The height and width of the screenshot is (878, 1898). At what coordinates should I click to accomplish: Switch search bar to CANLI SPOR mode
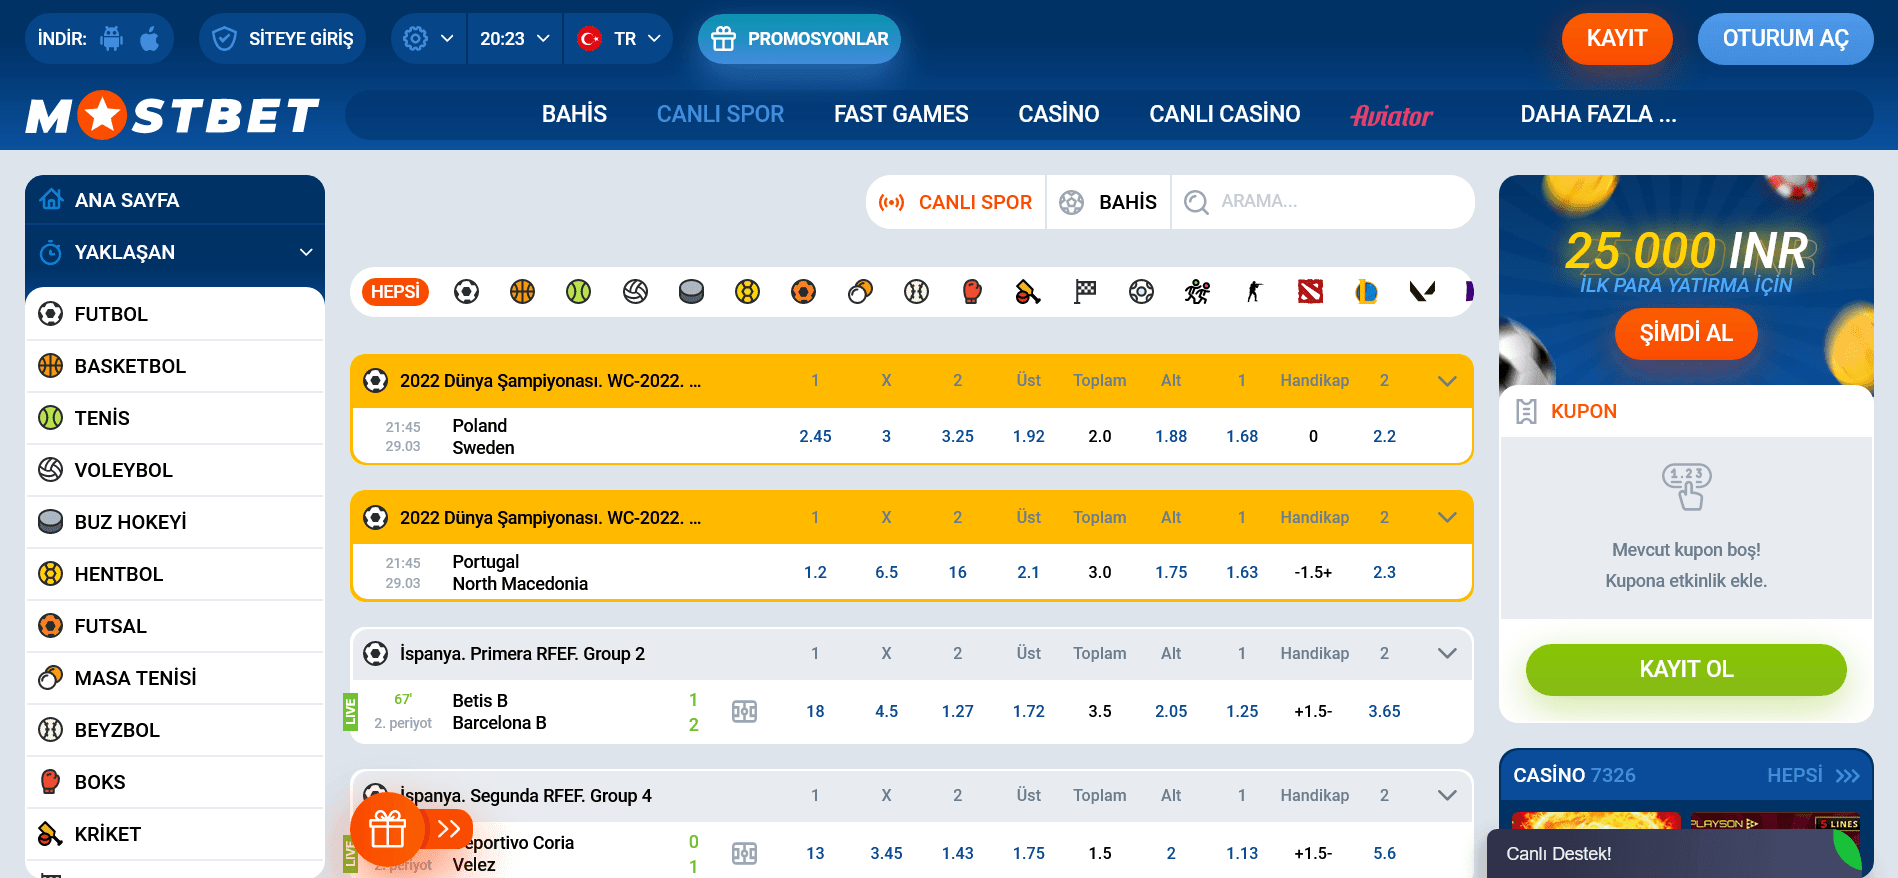tap(956, 202)
